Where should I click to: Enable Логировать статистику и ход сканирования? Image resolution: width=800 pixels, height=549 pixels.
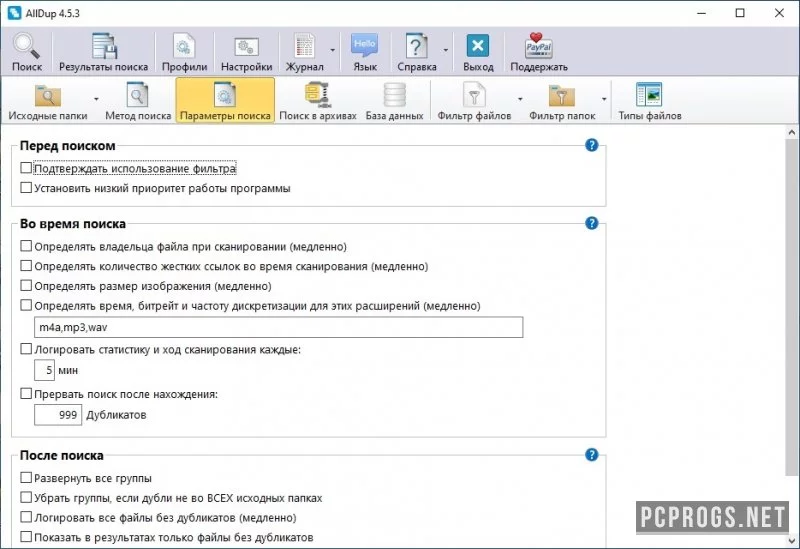coord(26,349)
